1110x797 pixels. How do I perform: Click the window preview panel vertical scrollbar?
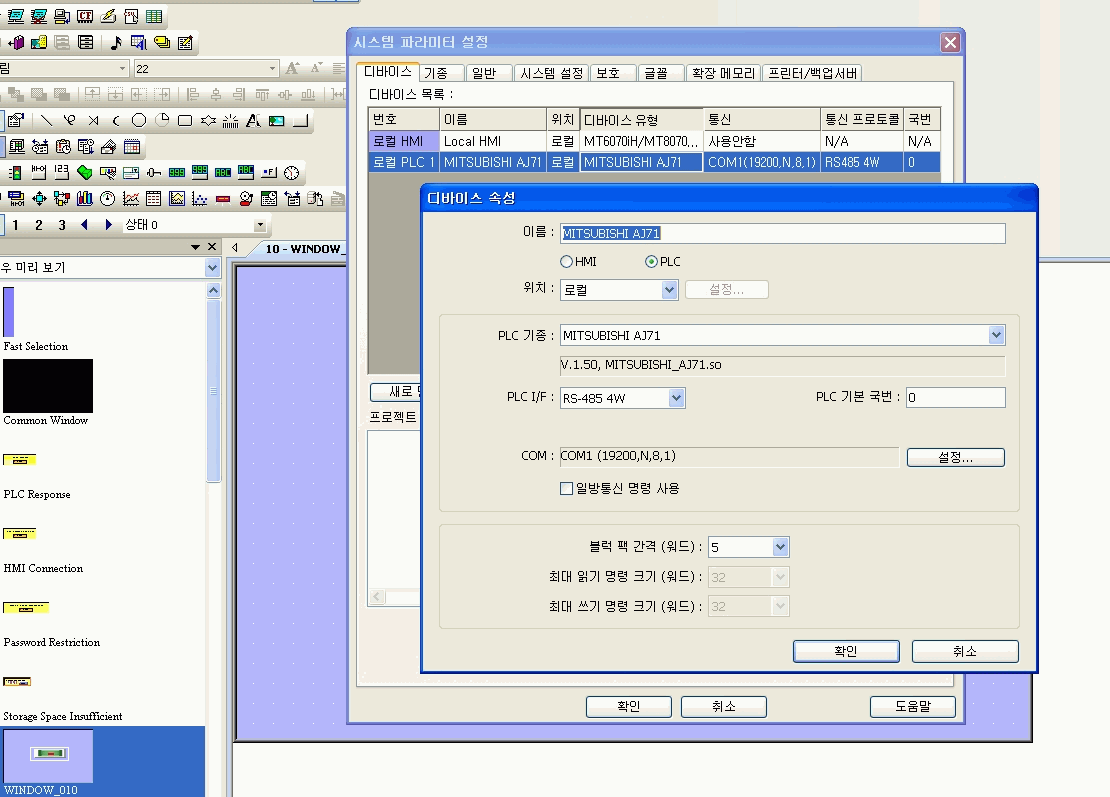click(213, 400)
